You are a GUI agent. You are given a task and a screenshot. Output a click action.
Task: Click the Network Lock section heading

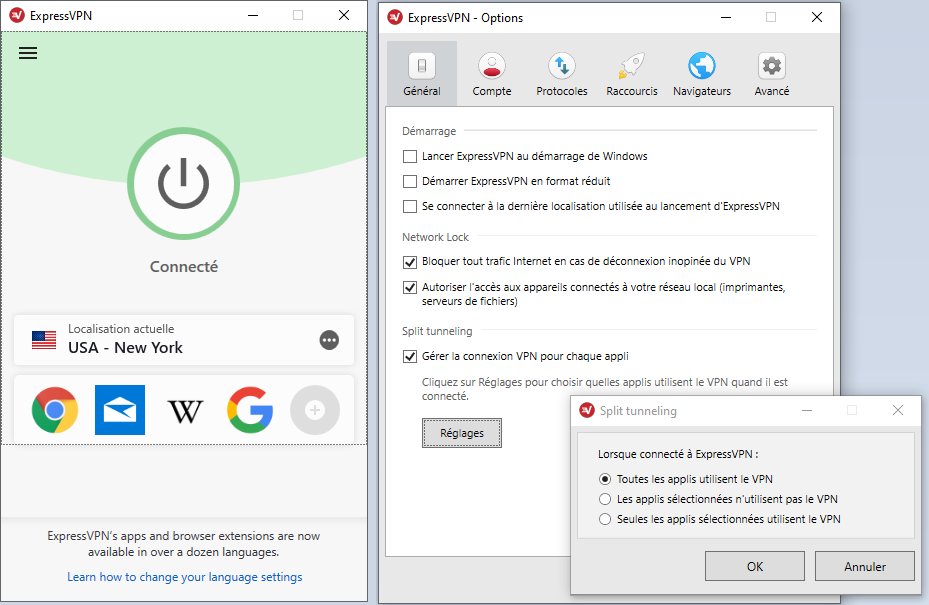click(435, 237)
